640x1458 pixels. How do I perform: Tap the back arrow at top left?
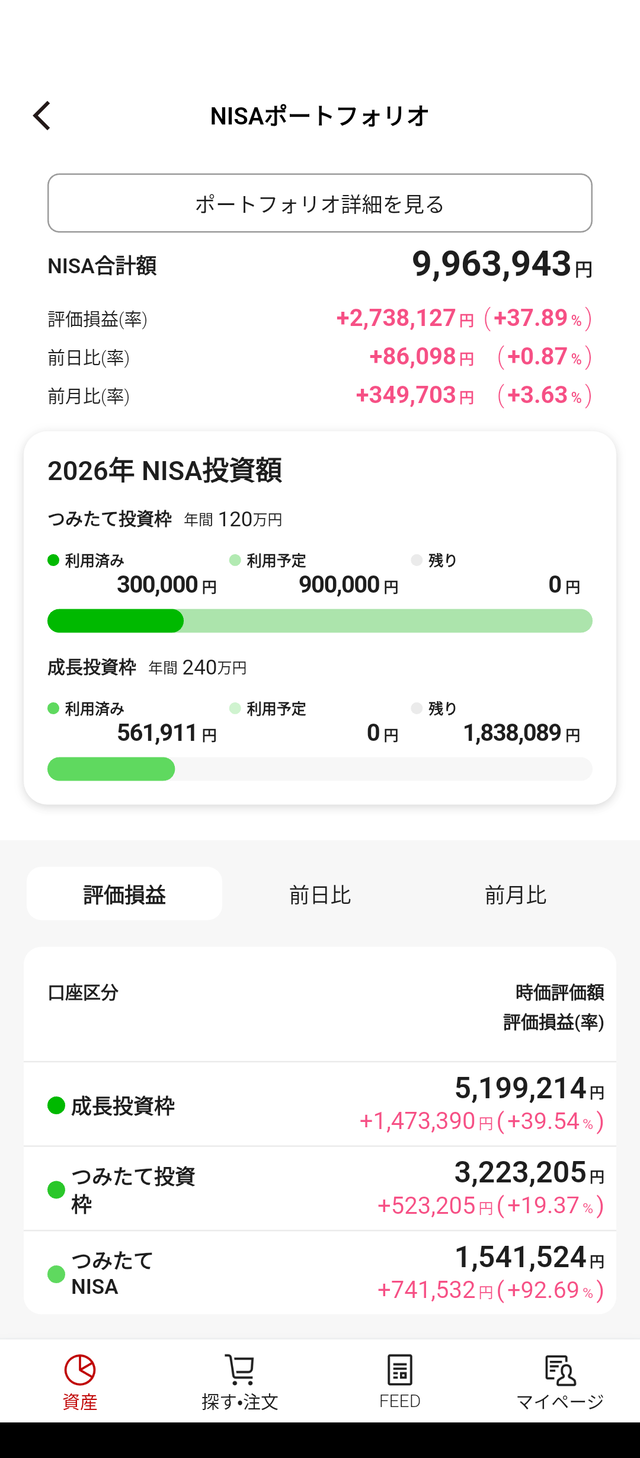(x=41, y=115)
